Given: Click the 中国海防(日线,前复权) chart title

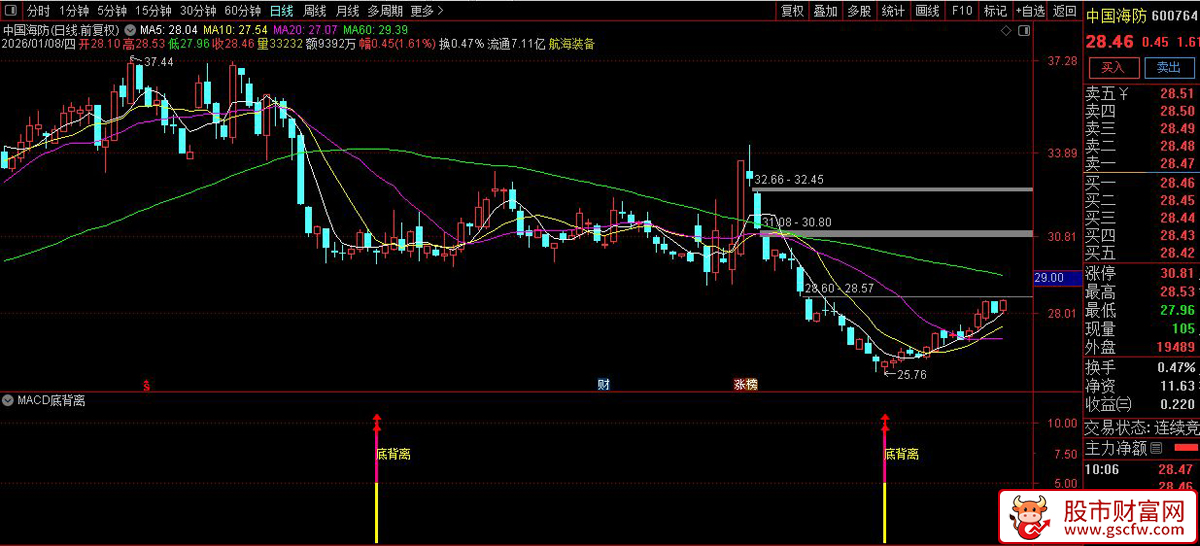Looking at the screenshot, I should [62, 30].
